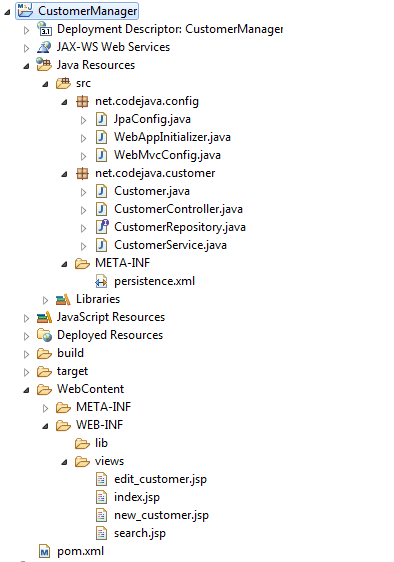Click the JpaConfig.java file icon

click(101, 119)
